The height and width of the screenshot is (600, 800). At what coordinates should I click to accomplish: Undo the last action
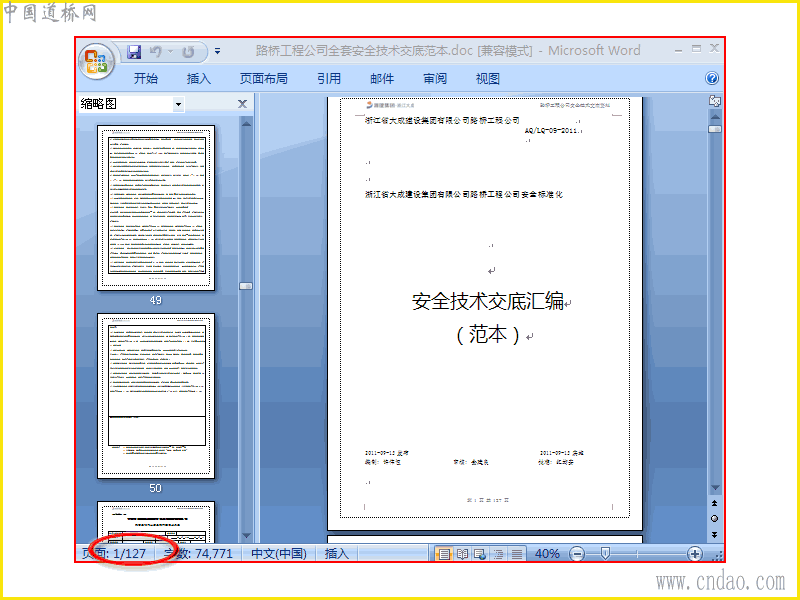click(156, 52)
